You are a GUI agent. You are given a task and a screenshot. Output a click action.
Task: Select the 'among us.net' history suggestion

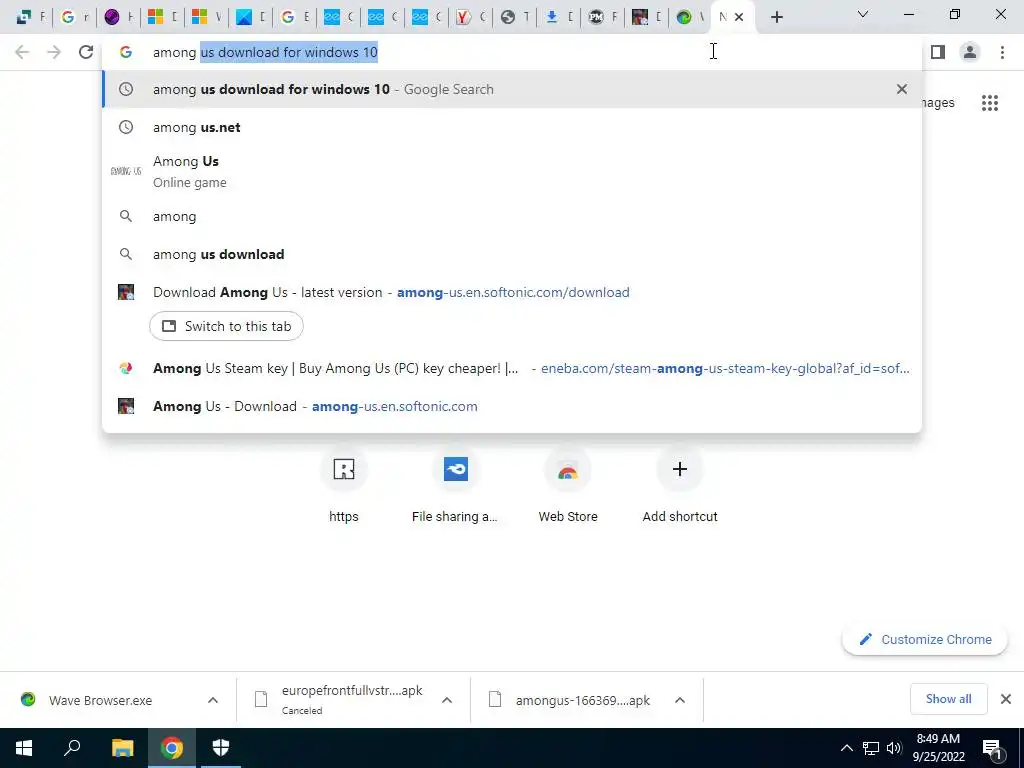click(512, 127)
